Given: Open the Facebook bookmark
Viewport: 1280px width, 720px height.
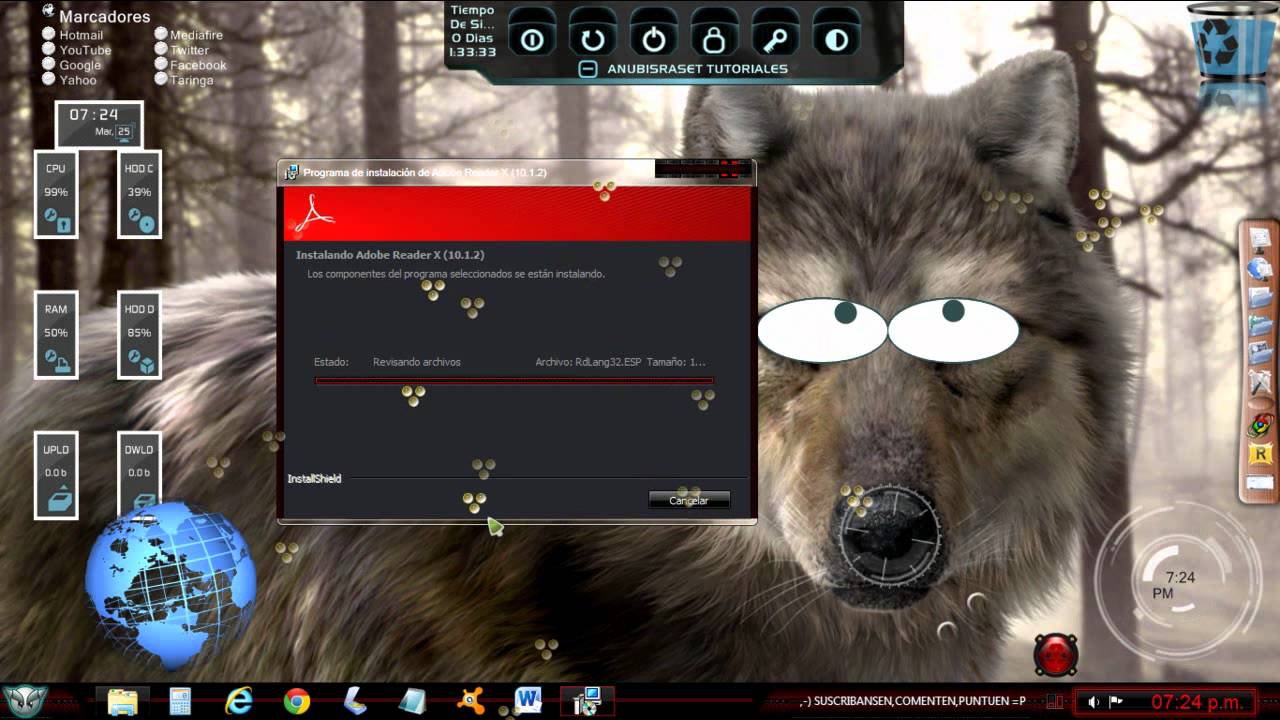Looking at the screenshot, I should 191,65.
